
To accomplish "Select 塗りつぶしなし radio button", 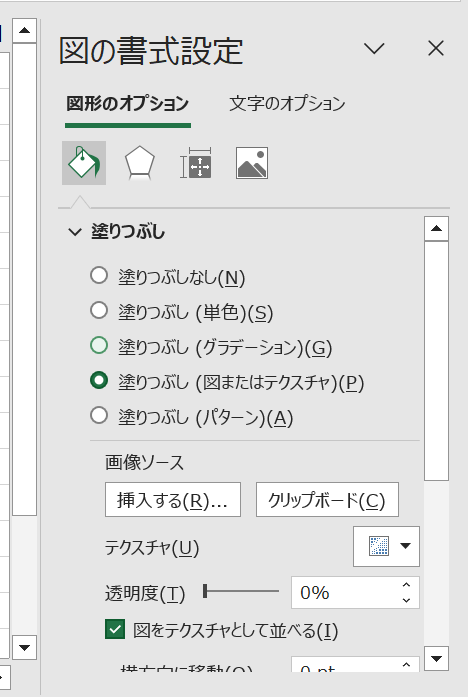I will pyautogui.click(x=99, y=276).
